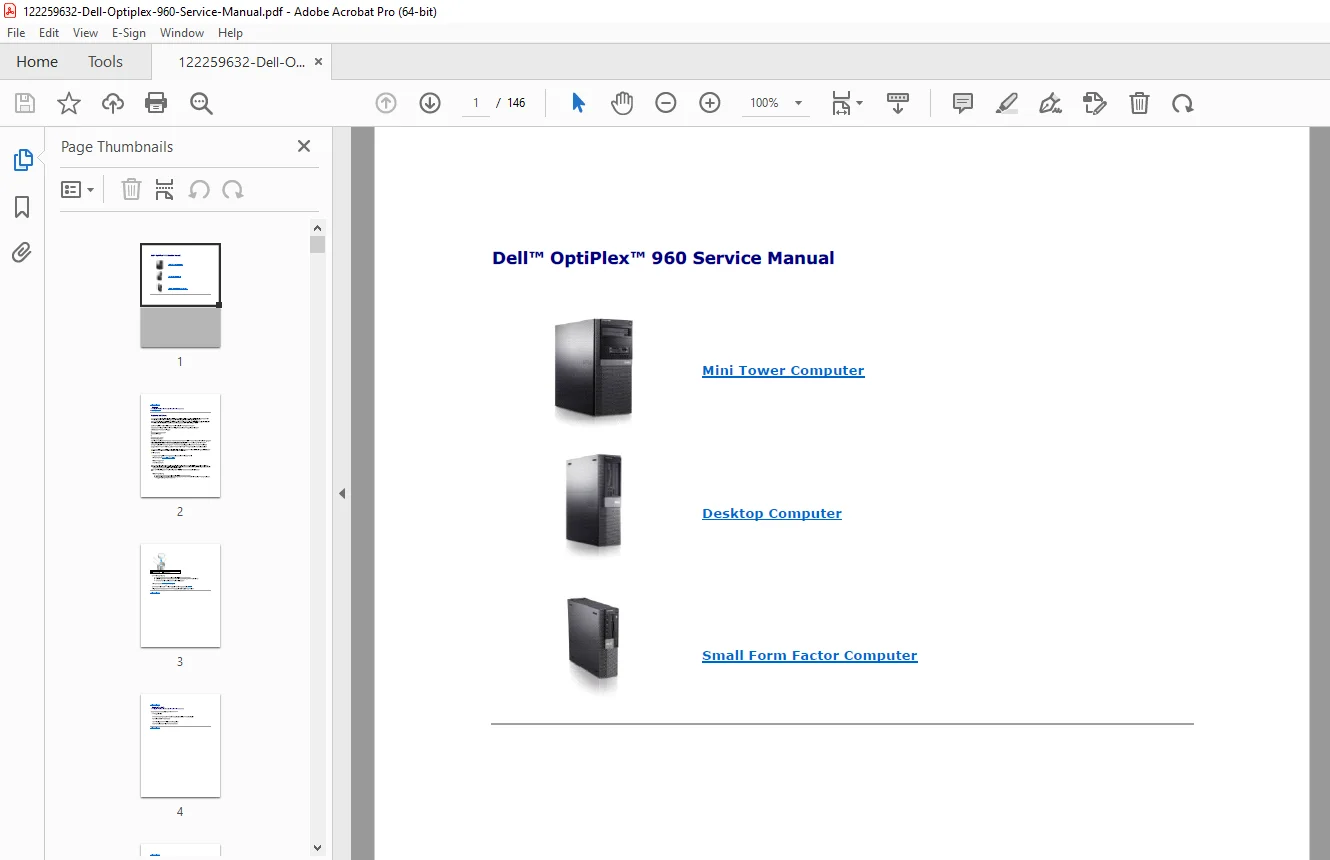The image size is (1330, 860).
Task: Click the icon right of thumbnails trash
Action: [165, 190]
